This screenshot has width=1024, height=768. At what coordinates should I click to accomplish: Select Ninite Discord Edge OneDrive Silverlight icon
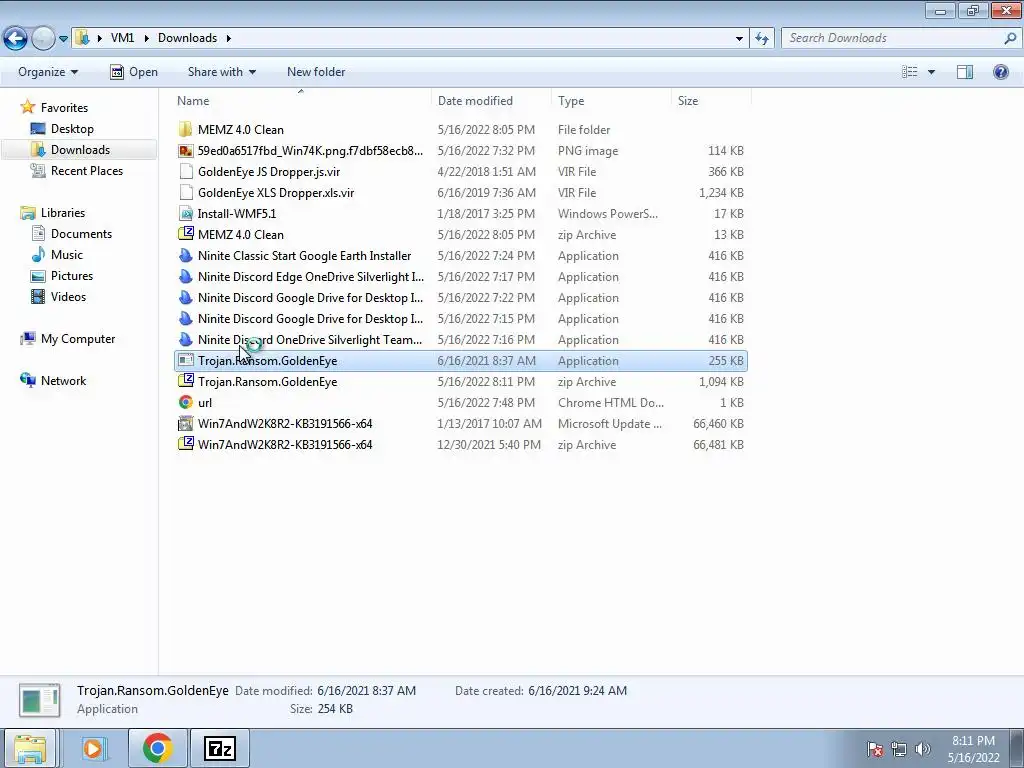pyautogui.click(x=185, y=277)
